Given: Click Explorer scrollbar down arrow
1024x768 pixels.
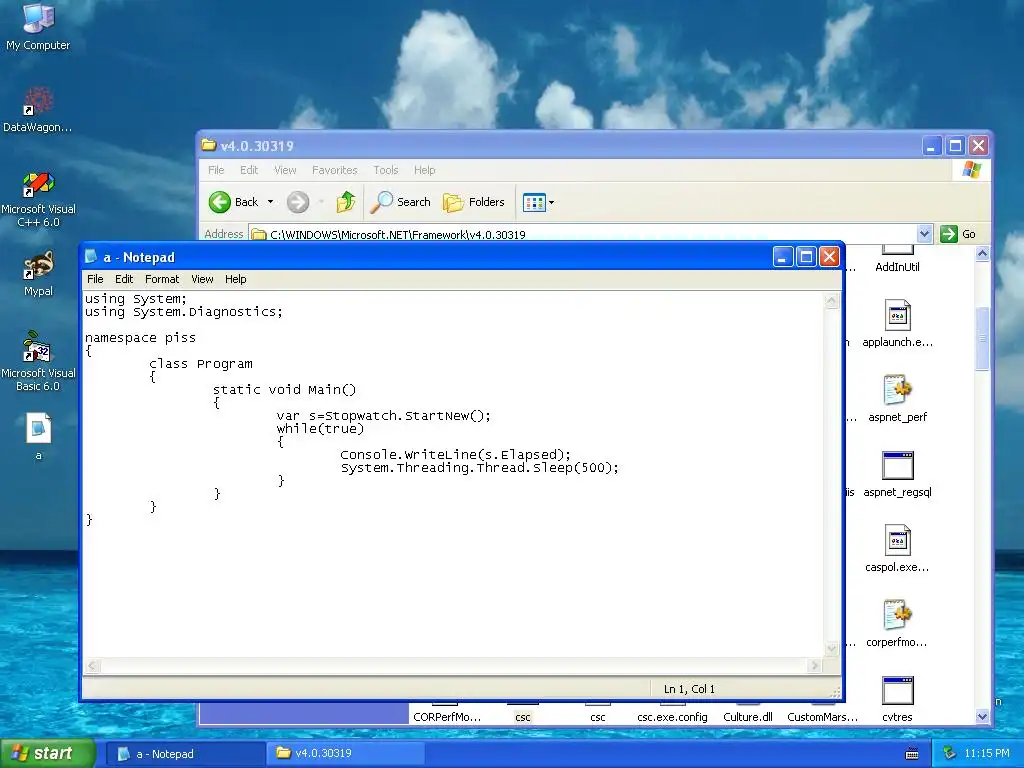Looking at the screenshot, I should tap(982, 716).
